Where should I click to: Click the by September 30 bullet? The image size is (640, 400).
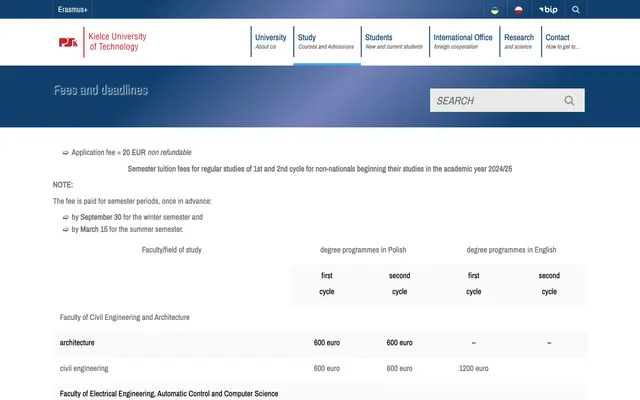click(137, 217)
